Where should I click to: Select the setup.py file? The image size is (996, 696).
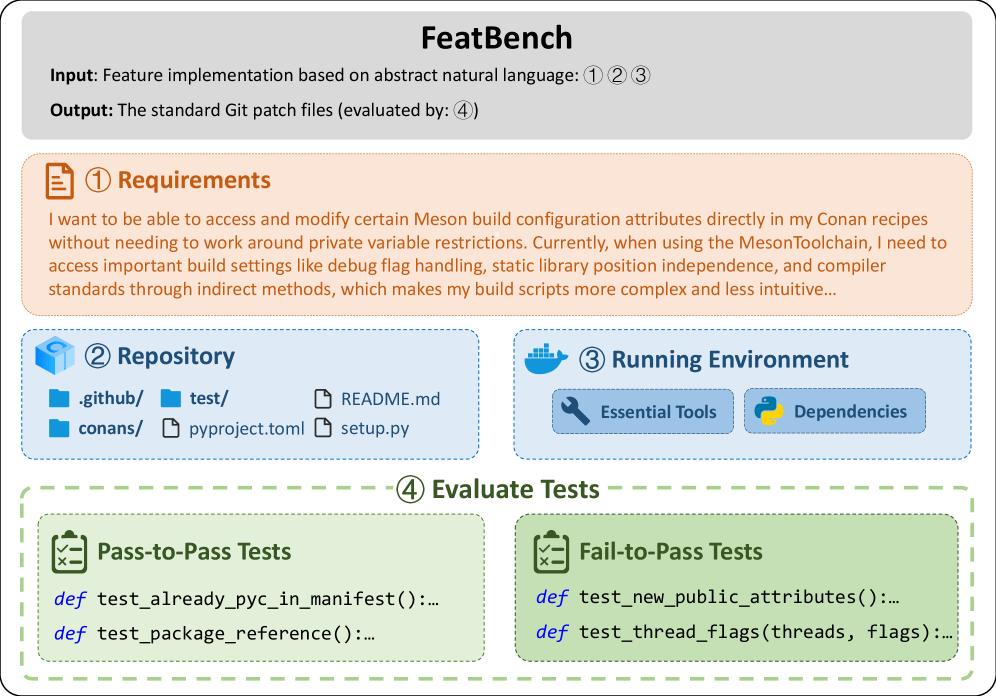pos(362,429)
